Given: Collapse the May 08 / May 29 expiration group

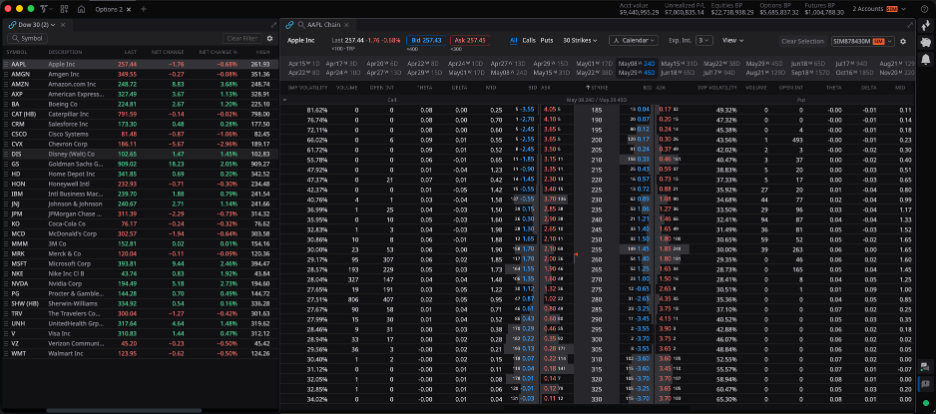Looking at the screenshot, I should click(285, 100).
